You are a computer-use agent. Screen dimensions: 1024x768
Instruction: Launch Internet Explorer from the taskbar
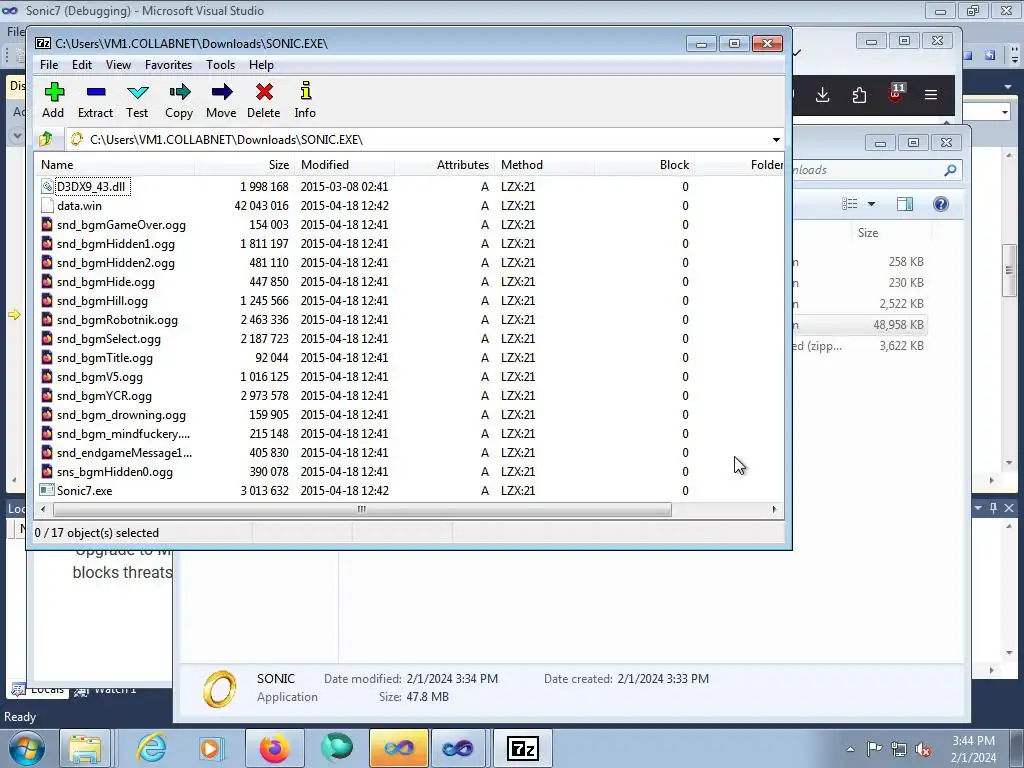(152, 748)
